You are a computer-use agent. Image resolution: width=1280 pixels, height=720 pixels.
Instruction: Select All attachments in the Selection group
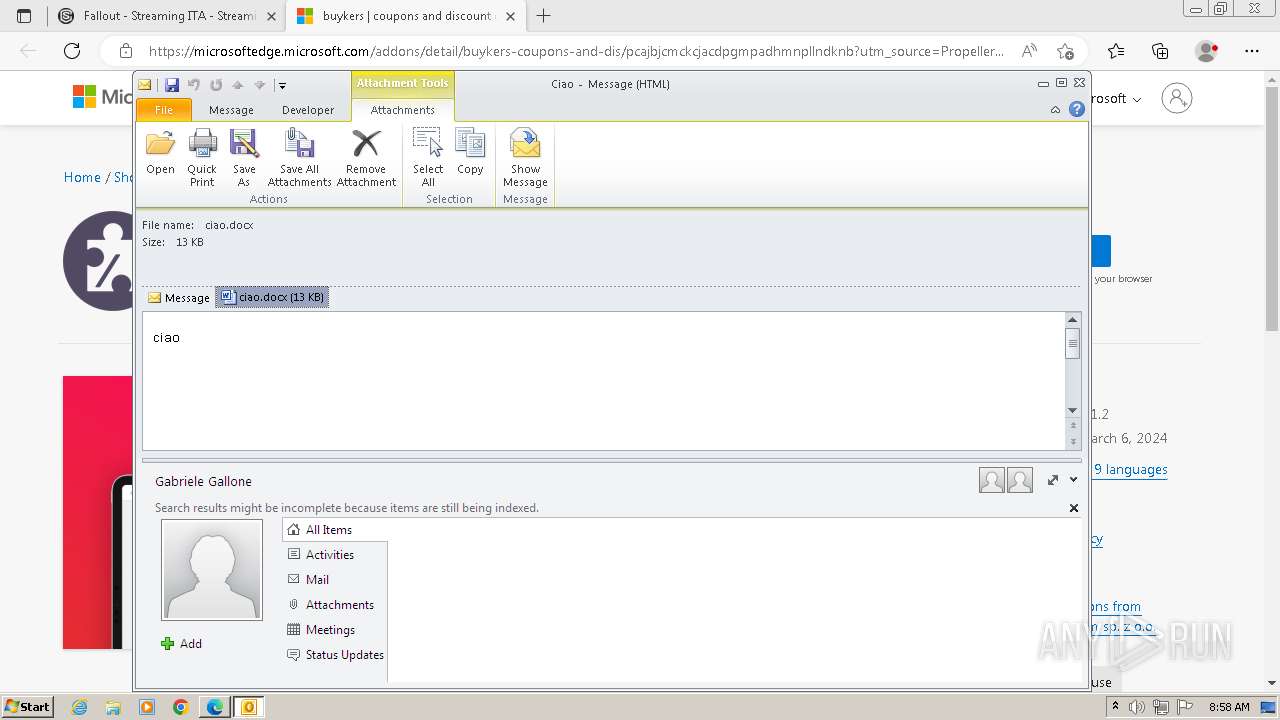pyautogui.click(x=428, y=158)
